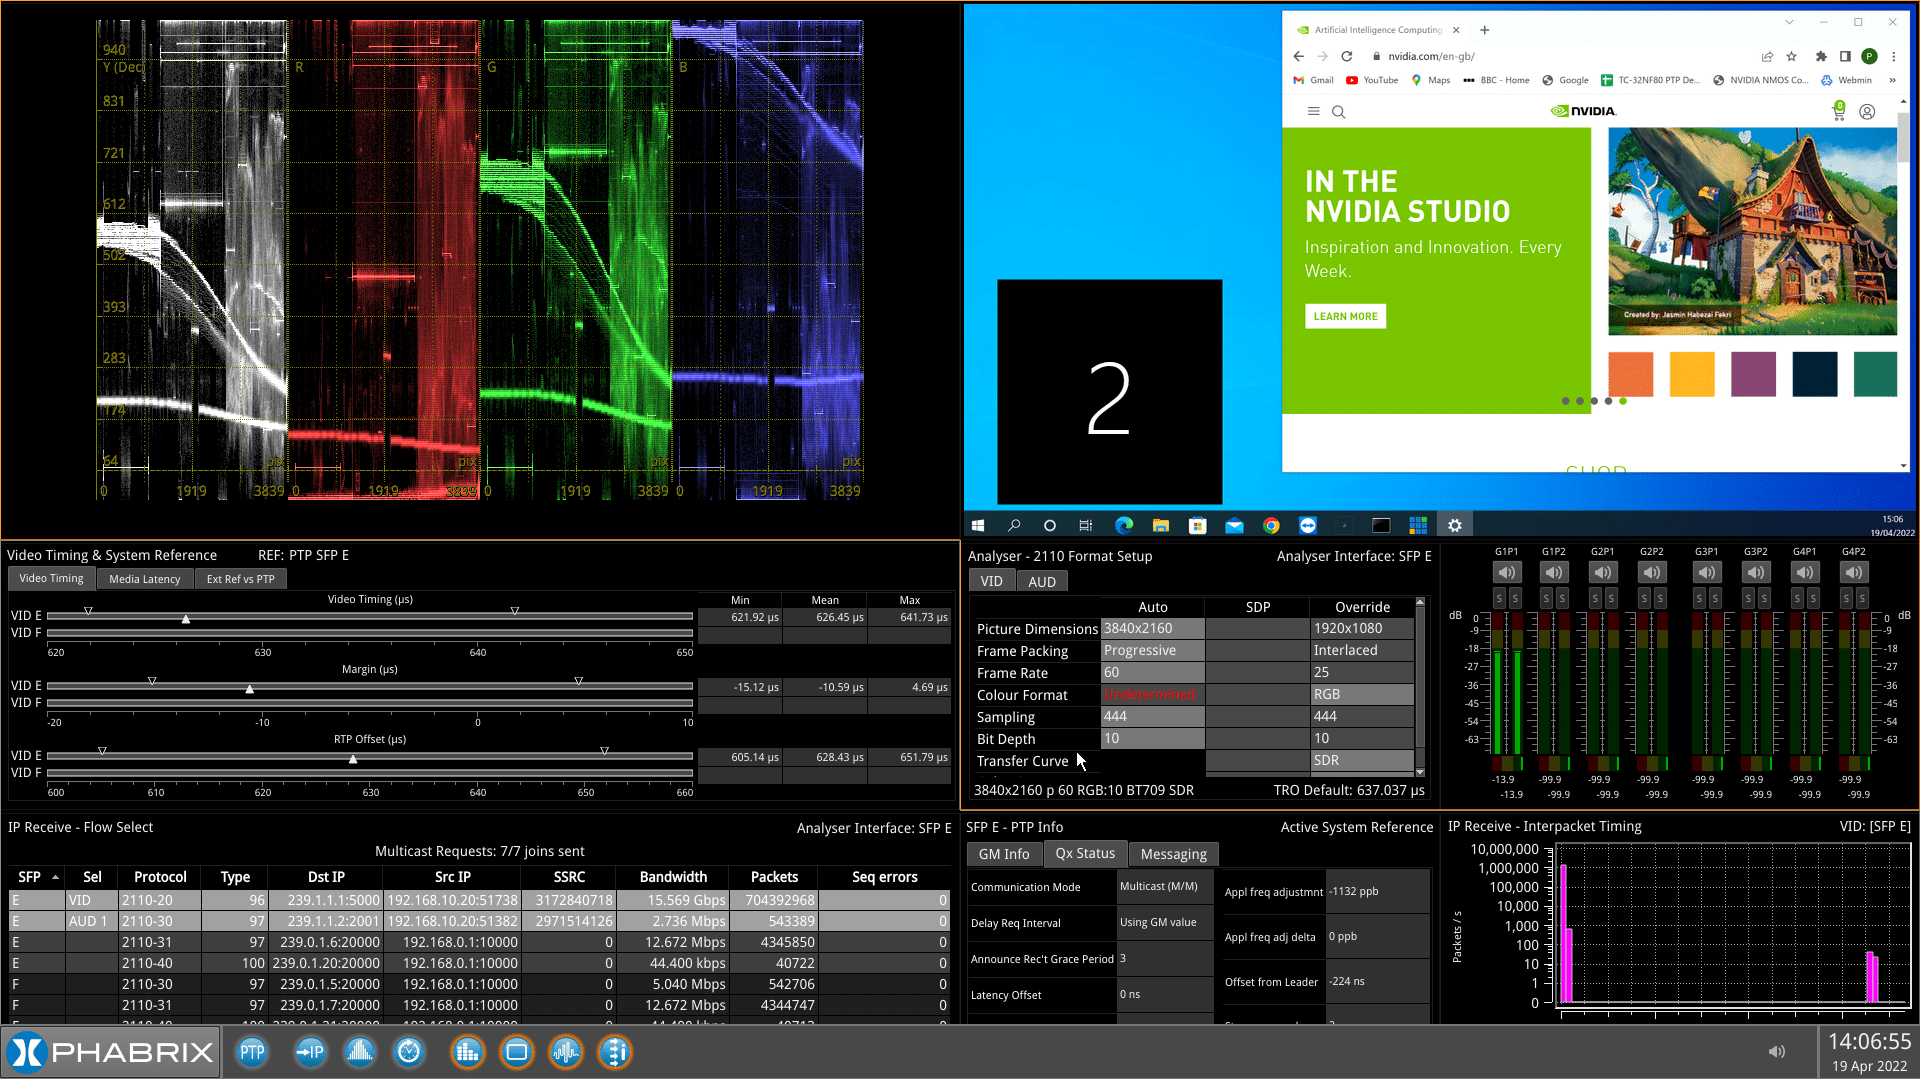The image size is (1920, 1080).
Task: Open the histogram analysis tool
Action: [x=359, y=1052]
